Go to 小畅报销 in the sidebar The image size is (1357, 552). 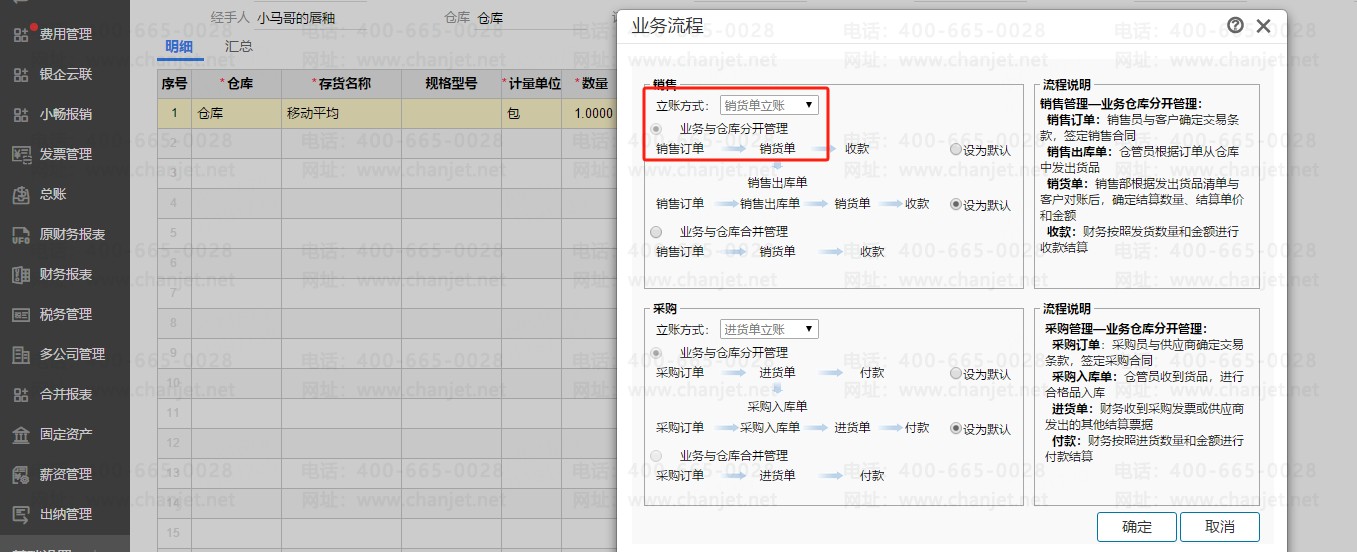[x=65, y=114]
